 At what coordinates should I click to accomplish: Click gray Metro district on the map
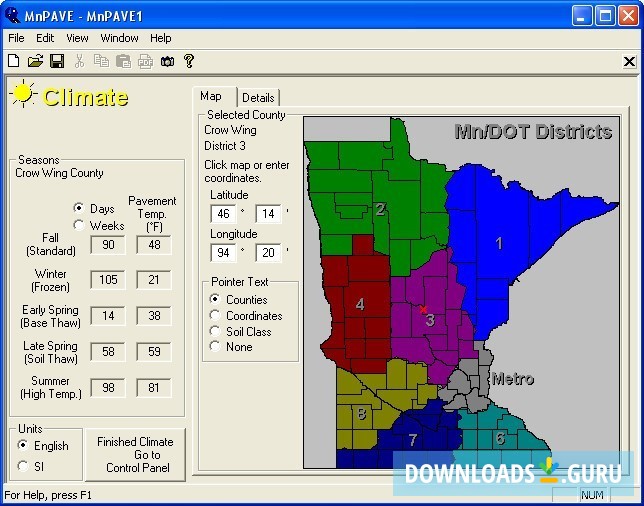[468, 382]
